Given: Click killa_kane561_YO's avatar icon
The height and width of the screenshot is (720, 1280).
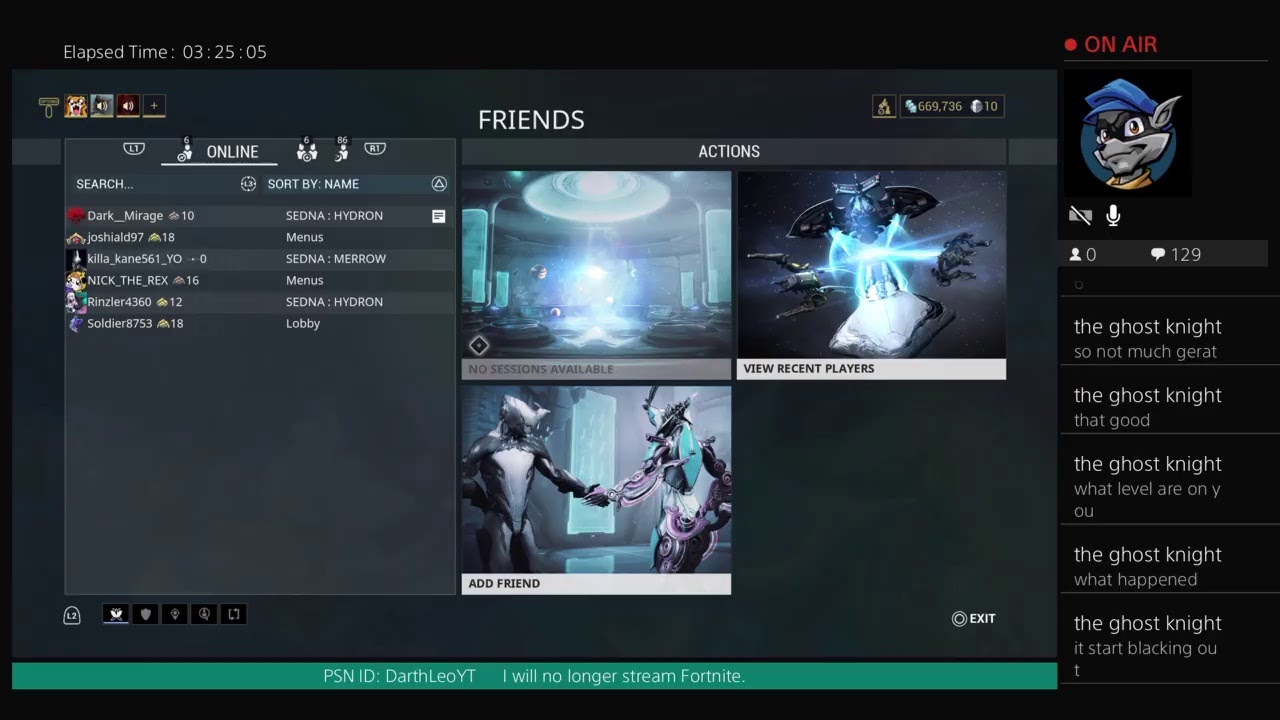Looking at the screenshot, I should tap(76, 259).
